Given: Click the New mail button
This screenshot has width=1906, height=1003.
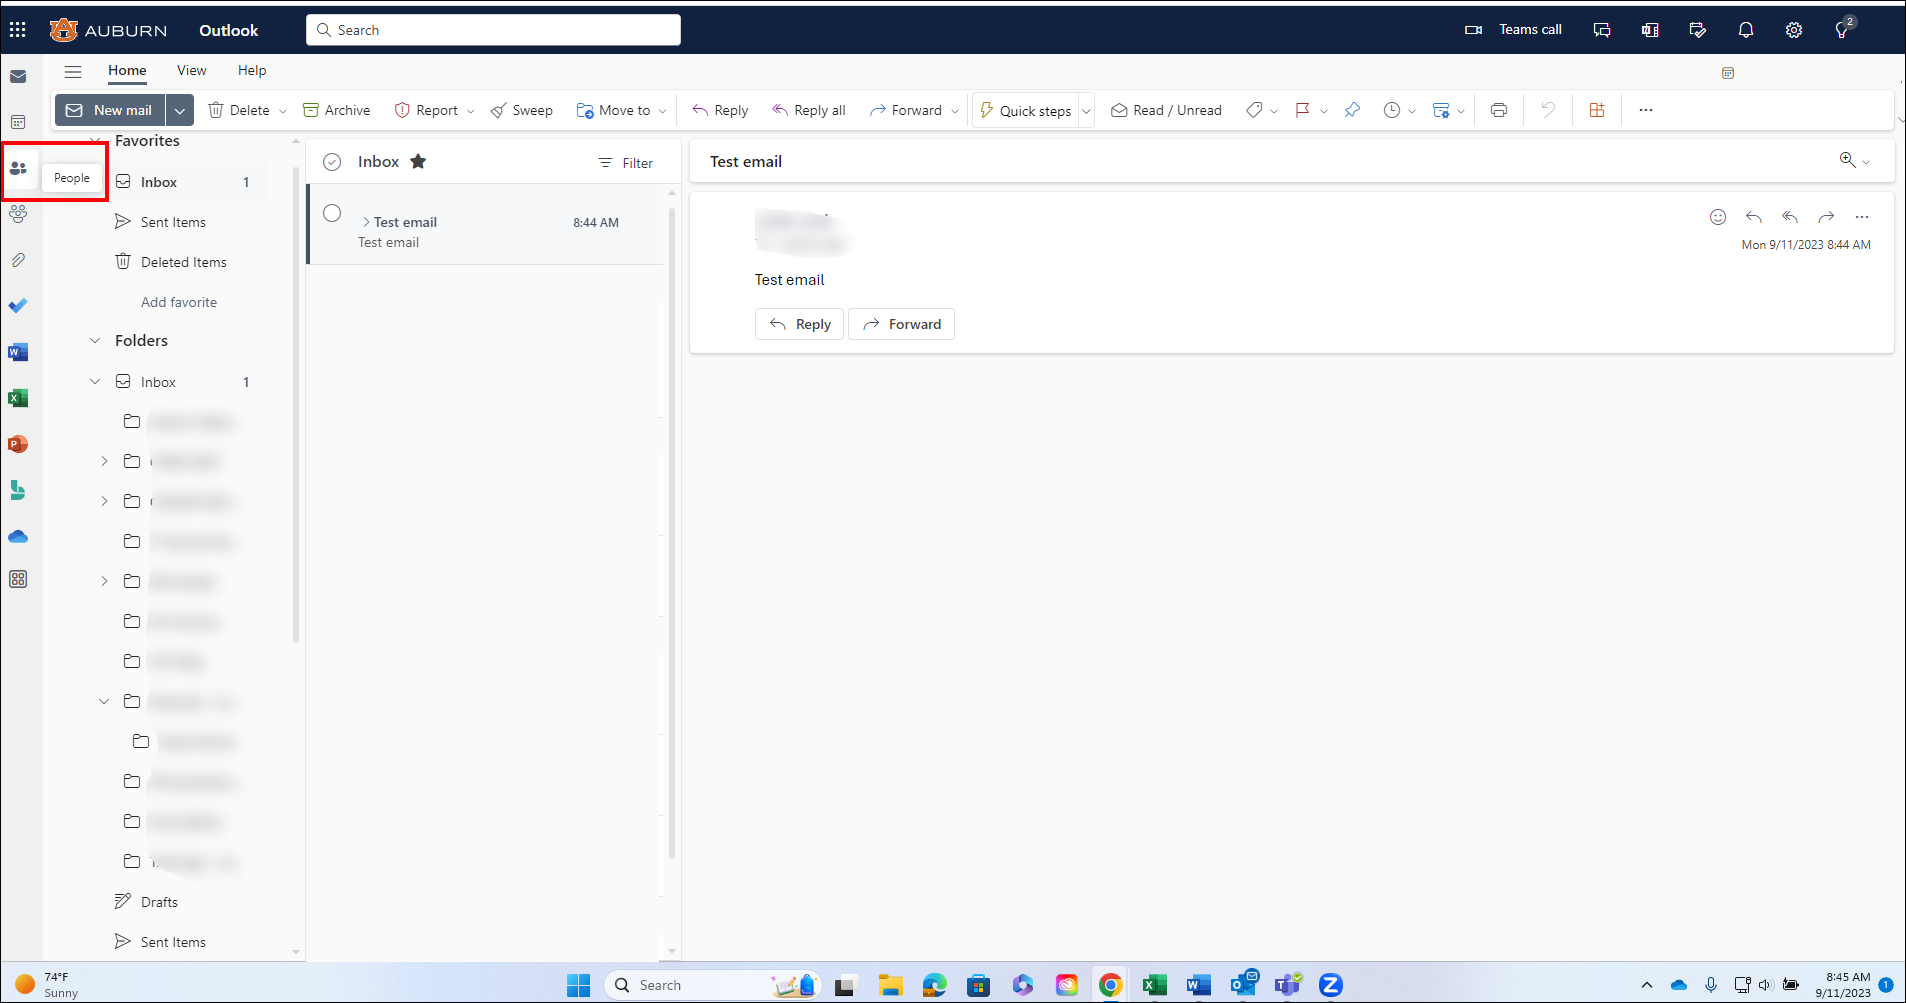Looking at the screenshot, I should 110,110.
